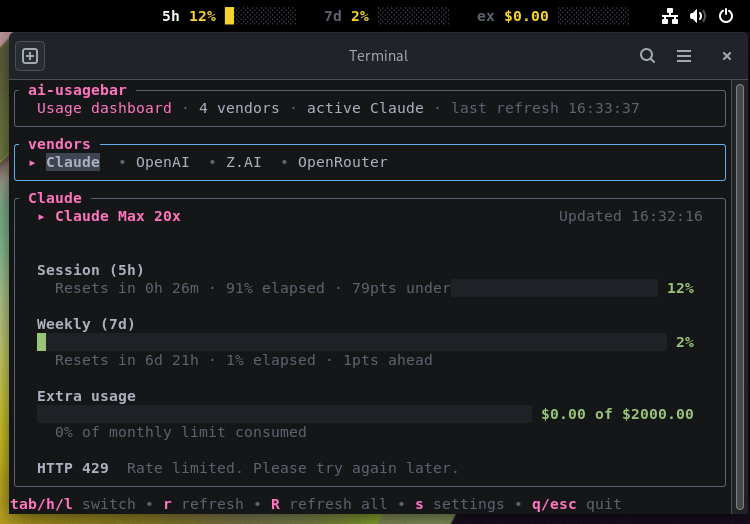Click the arrow marker before Claude vendor
This screenshot has width=750, height=524.
[x=32, y=163]
